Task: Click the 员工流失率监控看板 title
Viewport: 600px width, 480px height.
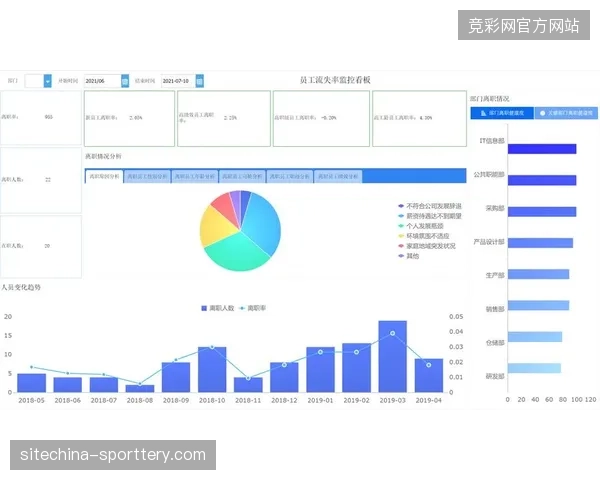Action: click(x=335, y=80)
